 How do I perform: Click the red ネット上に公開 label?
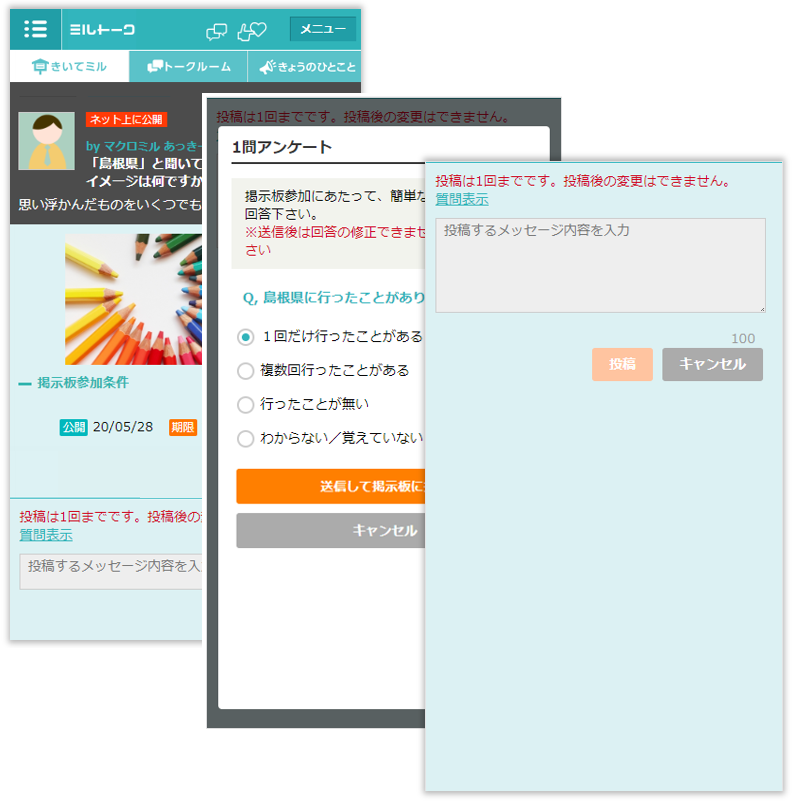click(x=126, y=119)
